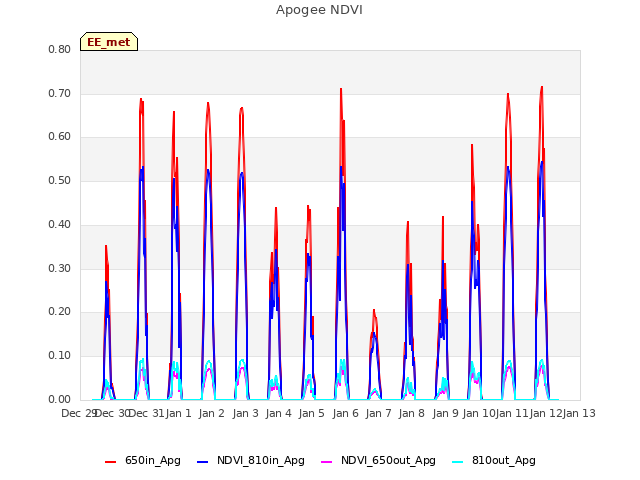Click the red peak on Jan 12

[x=542, y=88]
